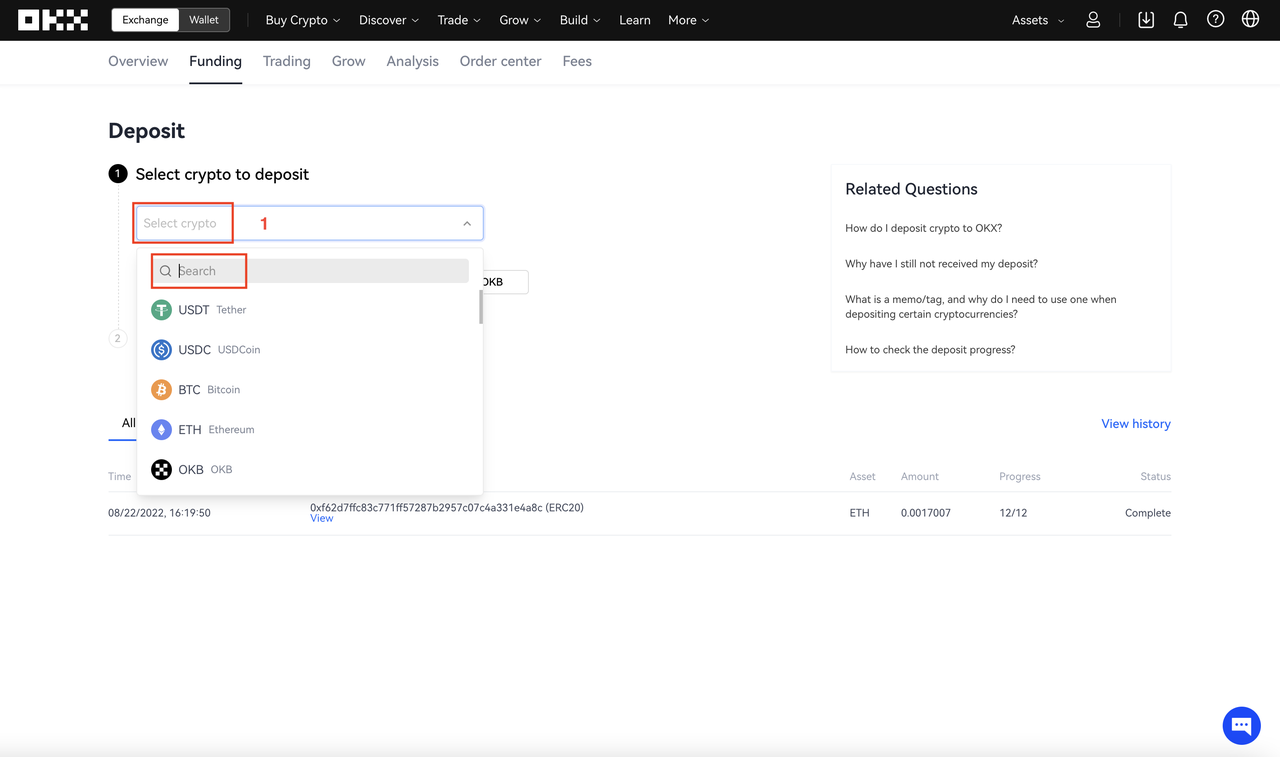Expand the Assets dropdown
1280x757 pixels.
point(1038,20)
